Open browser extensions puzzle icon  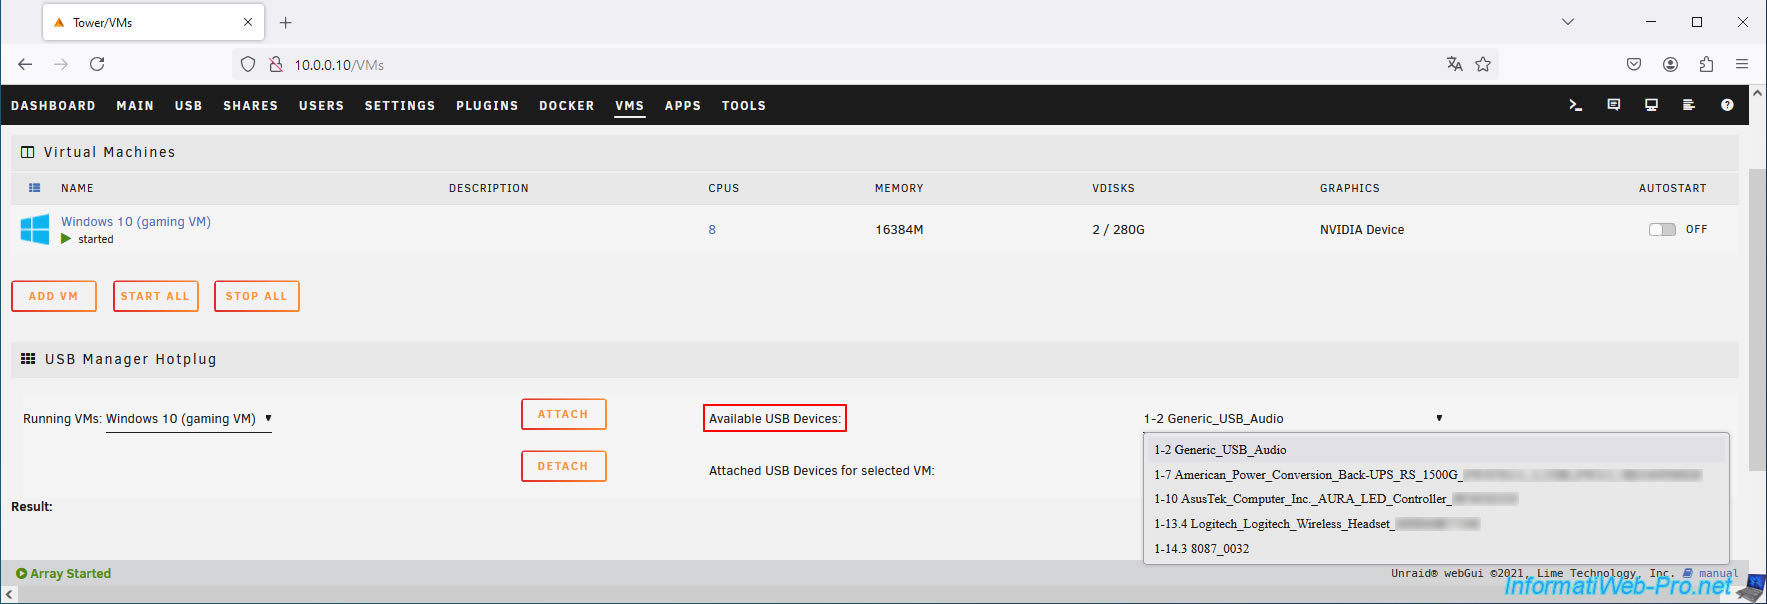click(1706, 64)
